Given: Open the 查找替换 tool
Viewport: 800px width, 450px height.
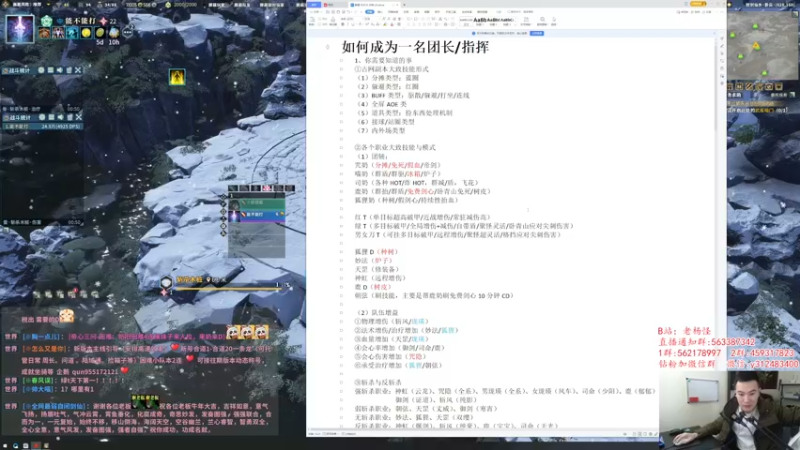Looking at the screenshot, I should point(542,21).
